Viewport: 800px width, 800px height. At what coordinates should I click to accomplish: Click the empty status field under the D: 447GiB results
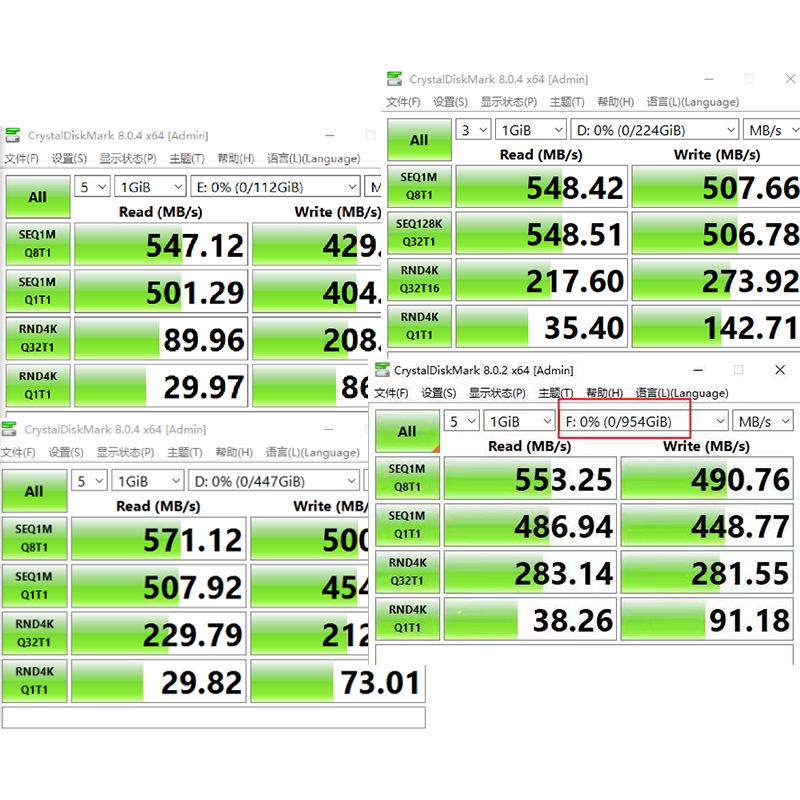213,717
